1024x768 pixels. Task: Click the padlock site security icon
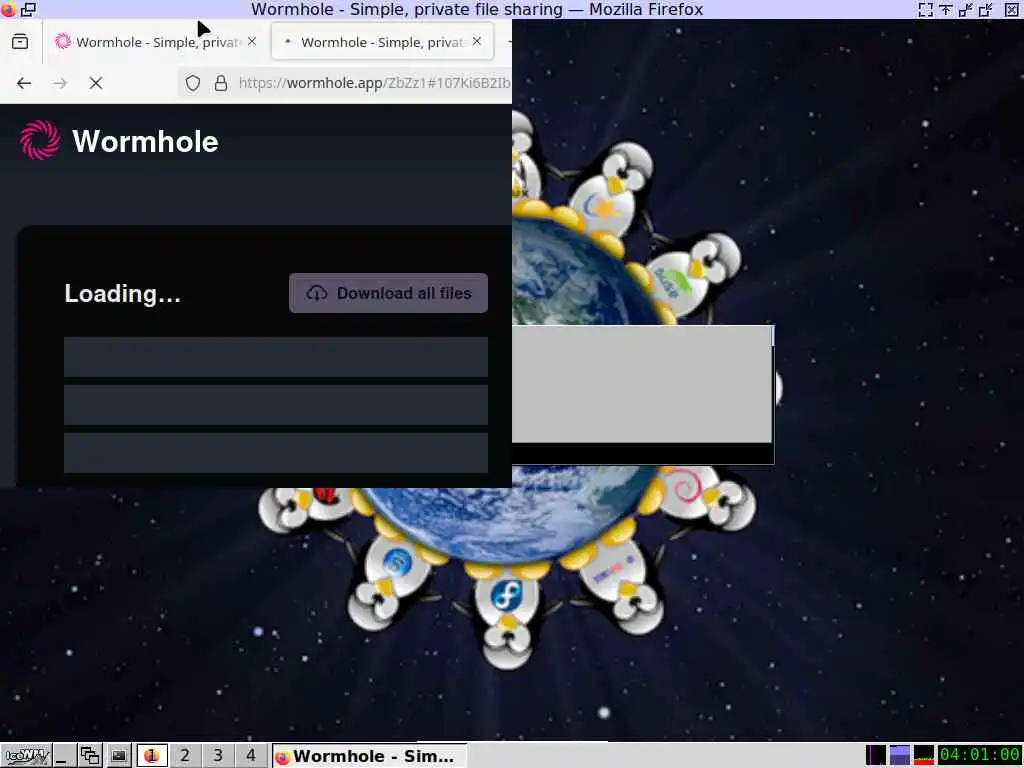(x=221, y=83)
